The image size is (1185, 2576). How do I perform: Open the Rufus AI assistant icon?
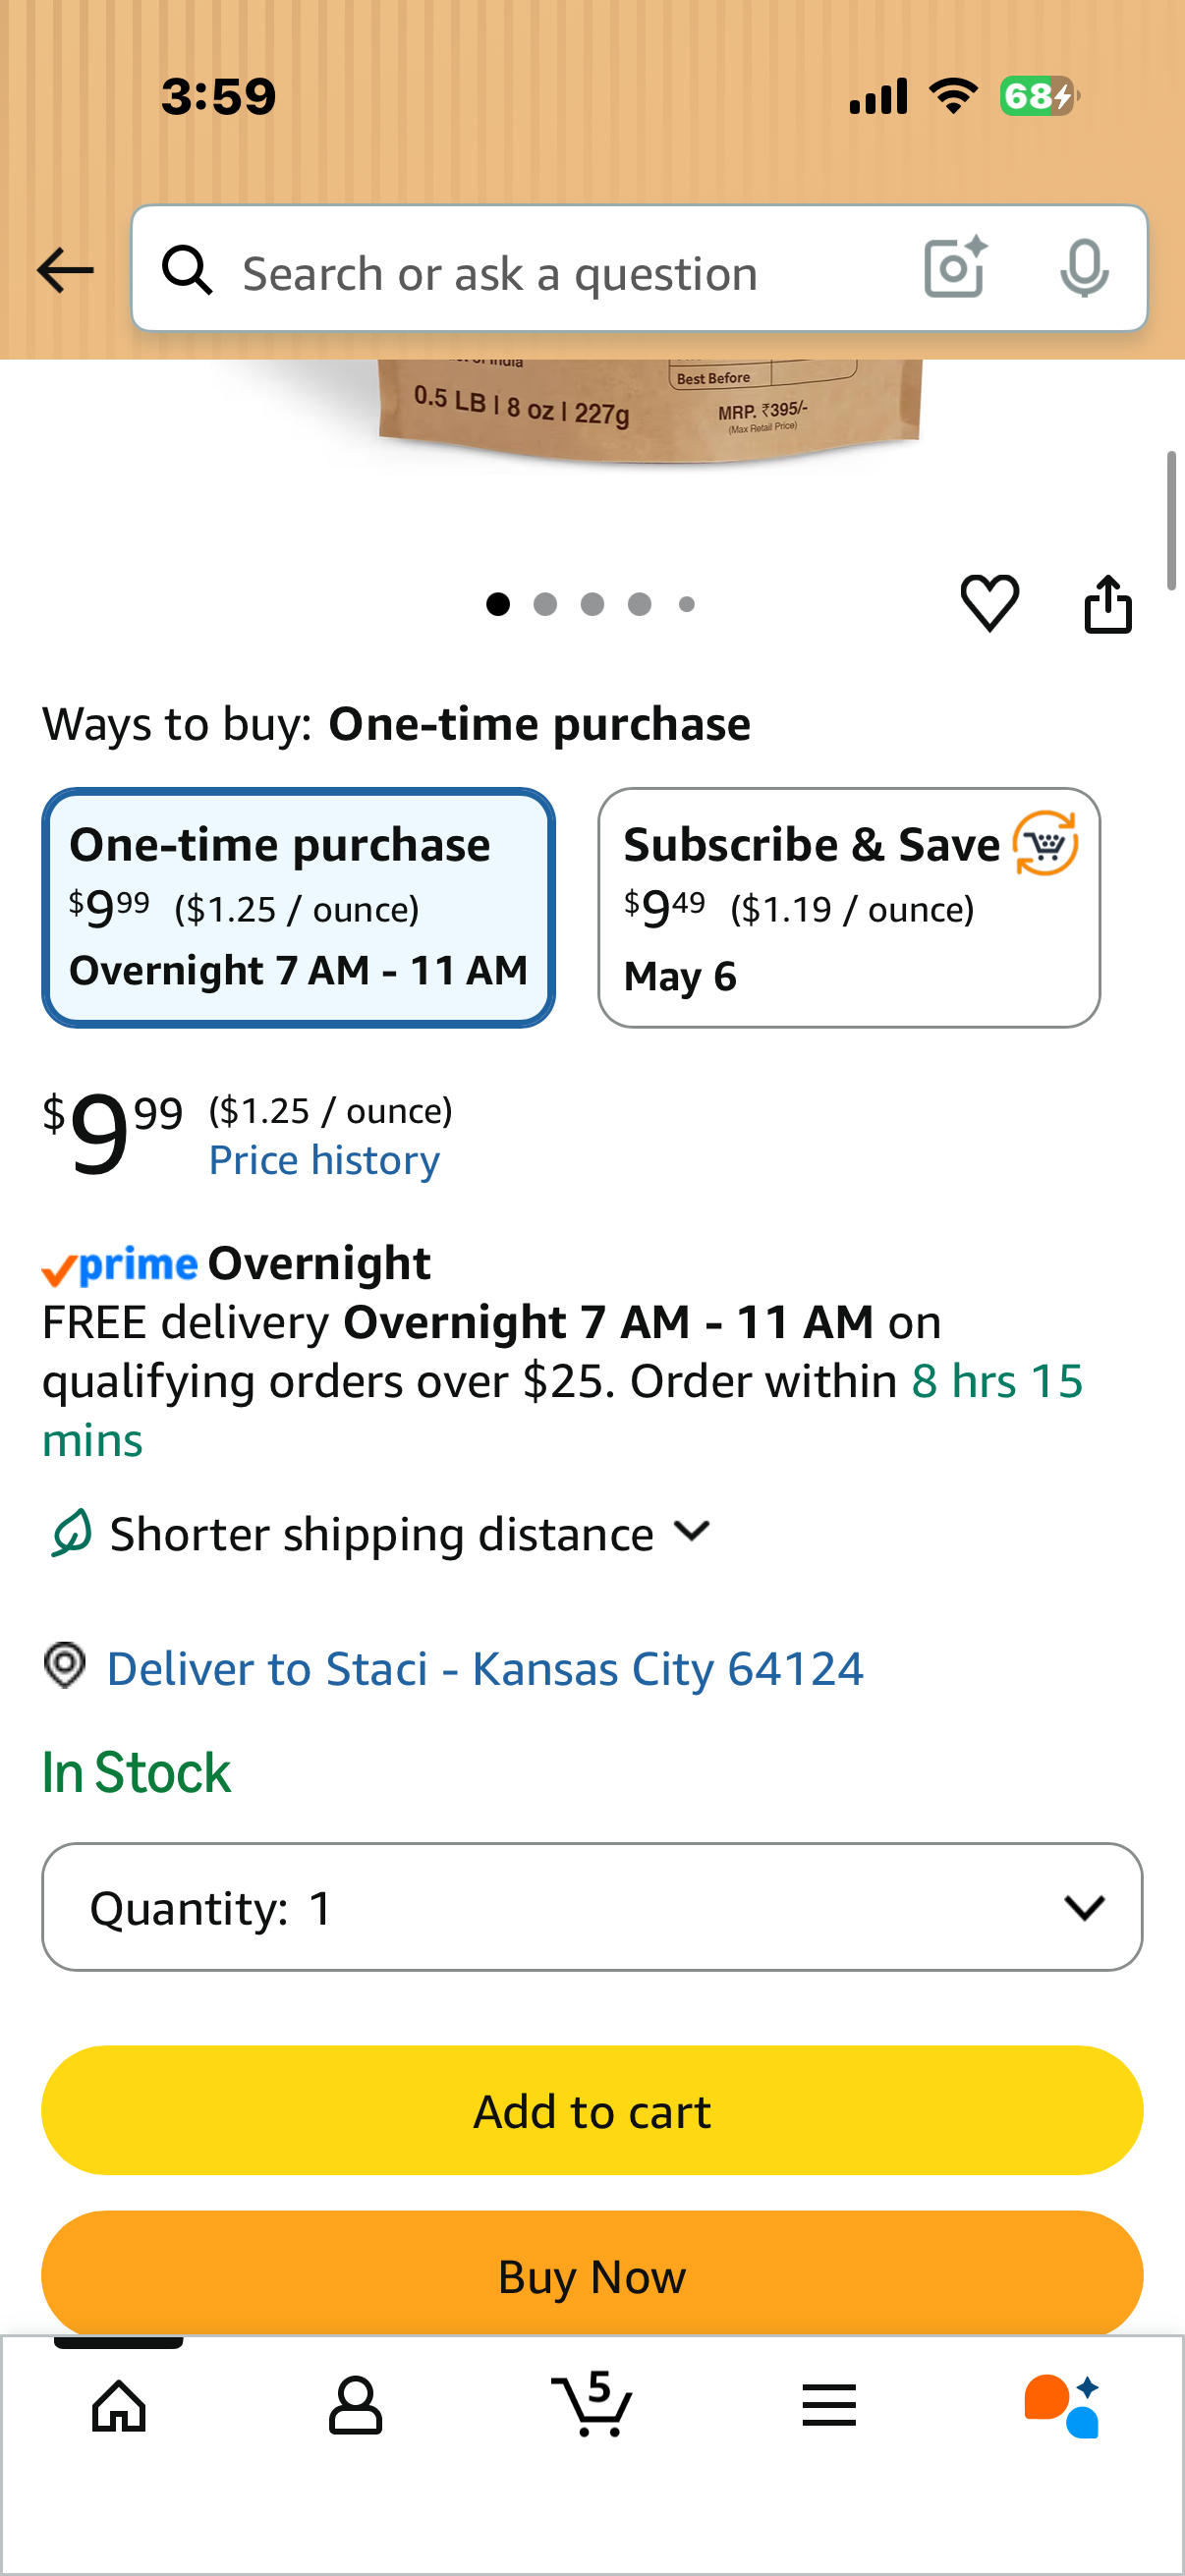(x=1062, y=2405)
